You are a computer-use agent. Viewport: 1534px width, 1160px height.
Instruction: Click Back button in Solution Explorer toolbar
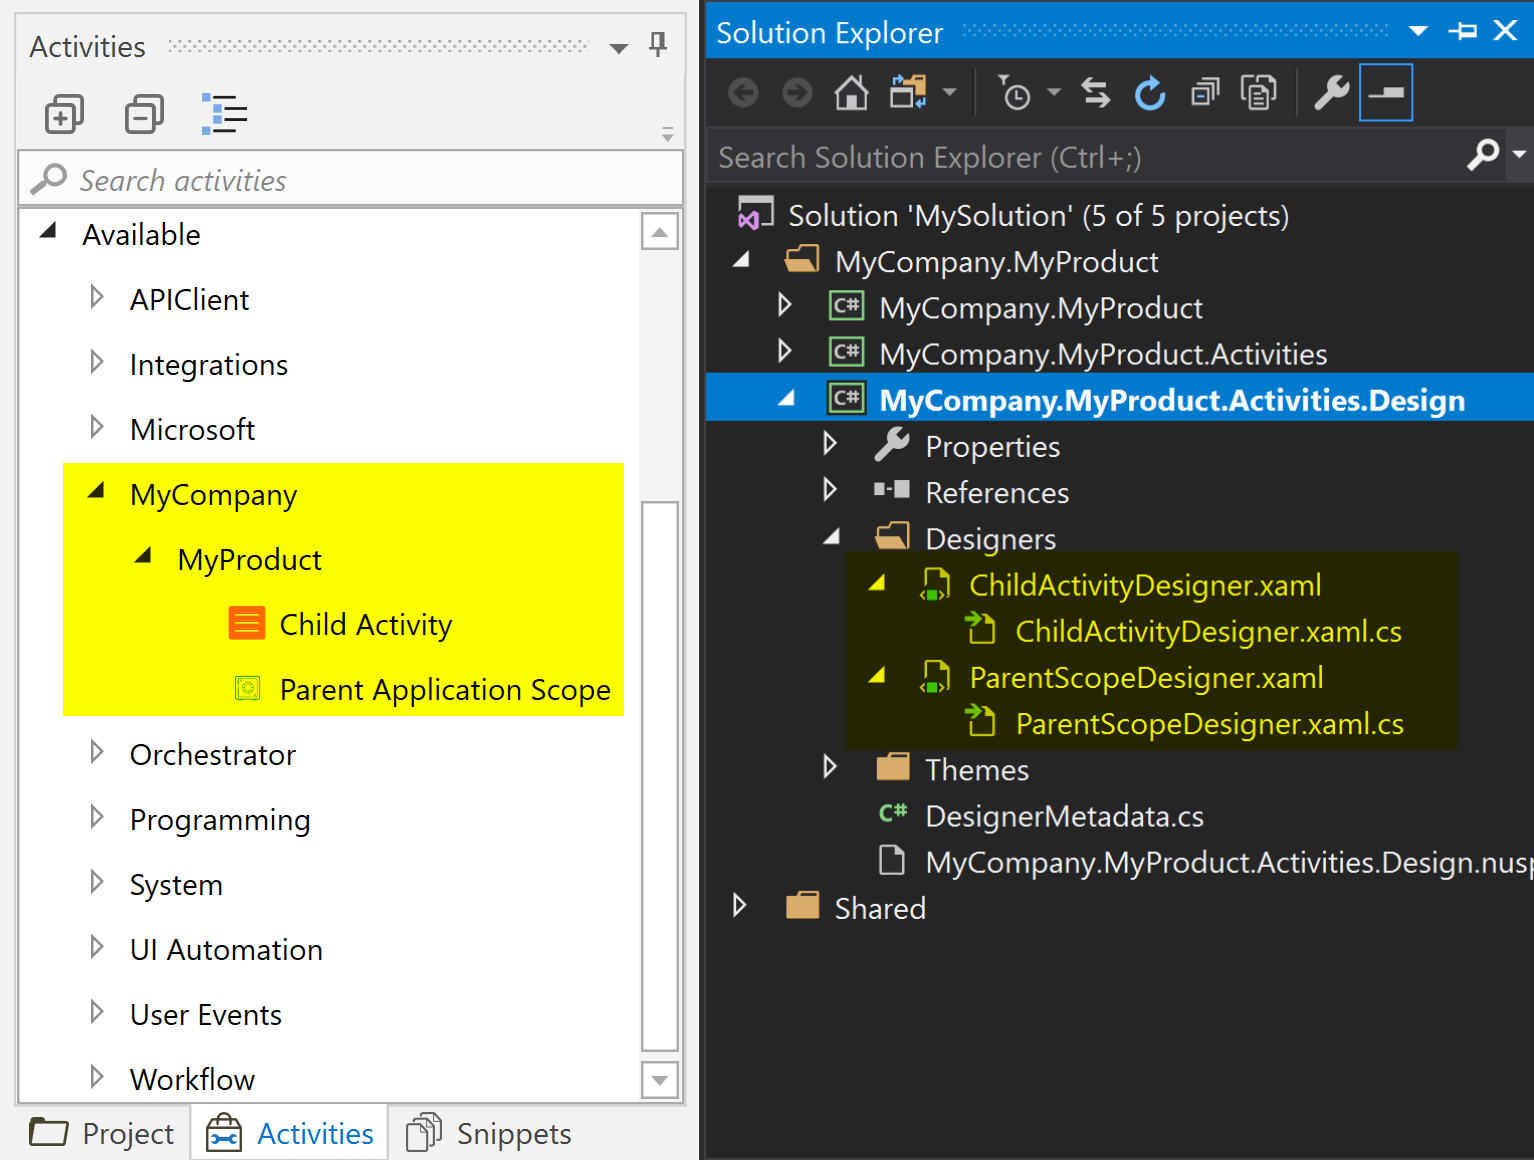pos(743,93)
